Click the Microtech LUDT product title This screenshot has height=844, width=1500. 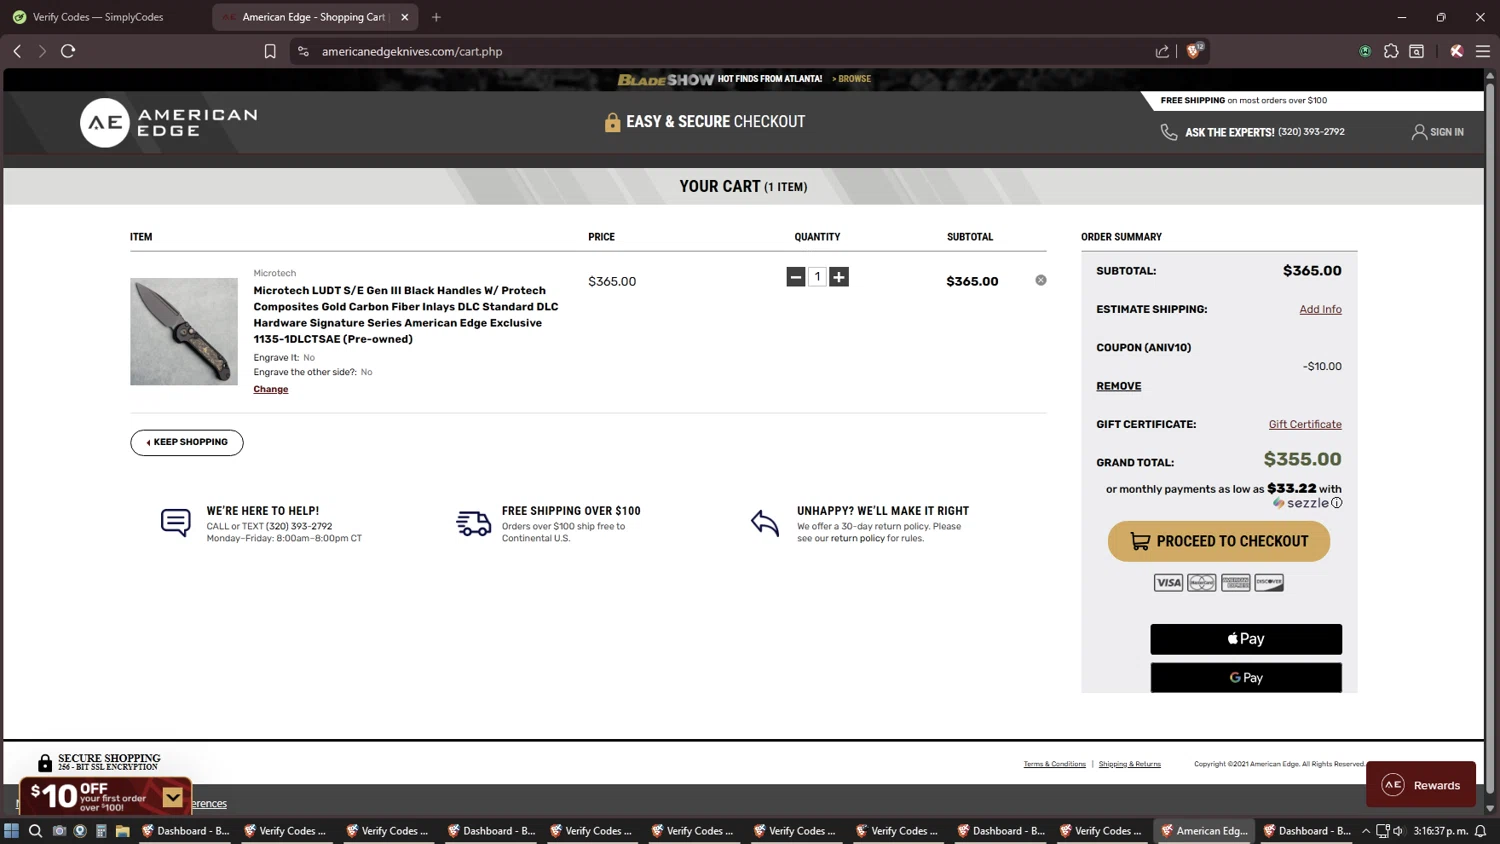click(x=406, y=315)
